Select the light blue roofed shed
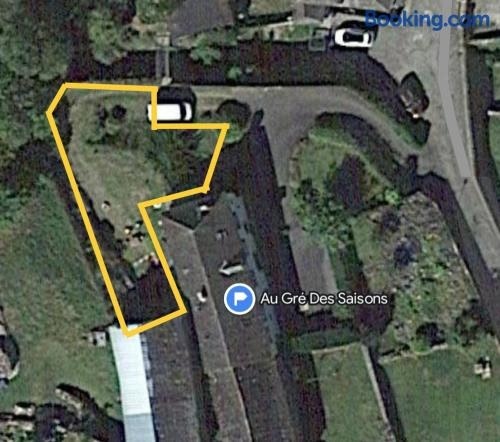Screen dimensions: 500x442 [132, 383]
